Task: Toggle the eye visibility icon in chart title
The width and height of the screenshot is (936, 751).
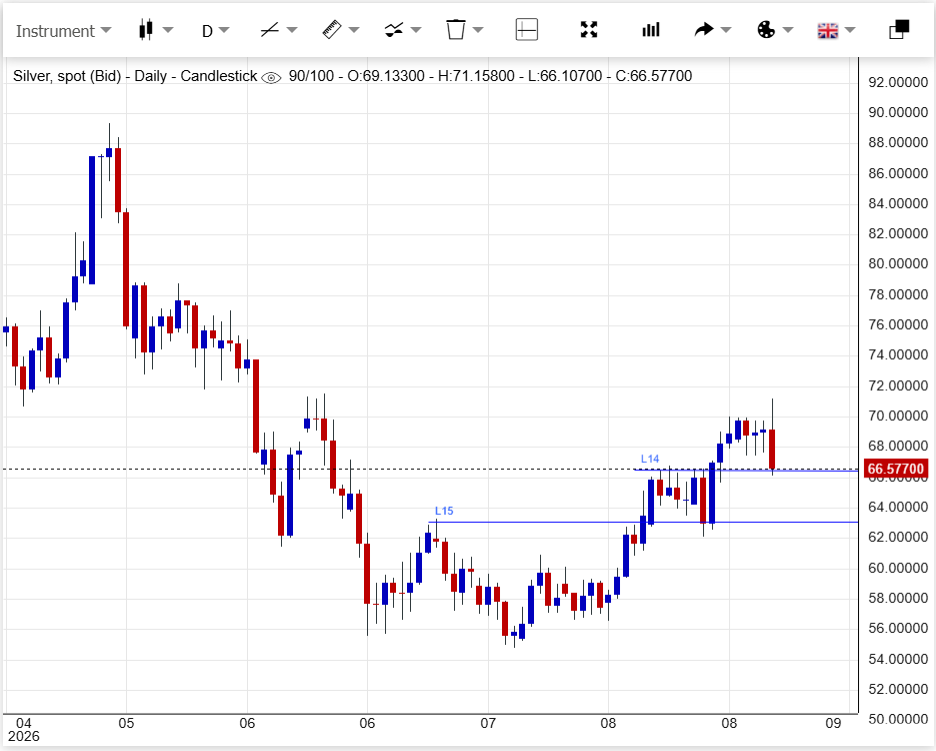Action: pyautogui.click(x=271, y=78)
